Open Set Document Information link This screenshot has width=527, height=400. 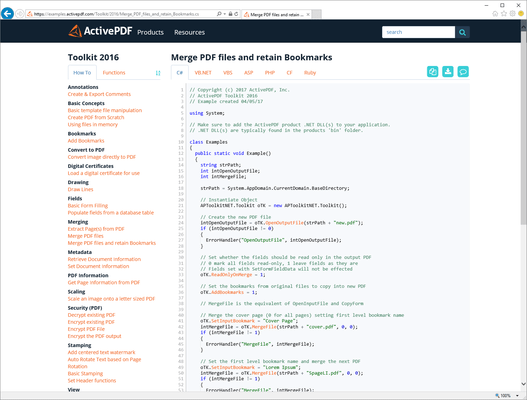[x=98, y=266]
